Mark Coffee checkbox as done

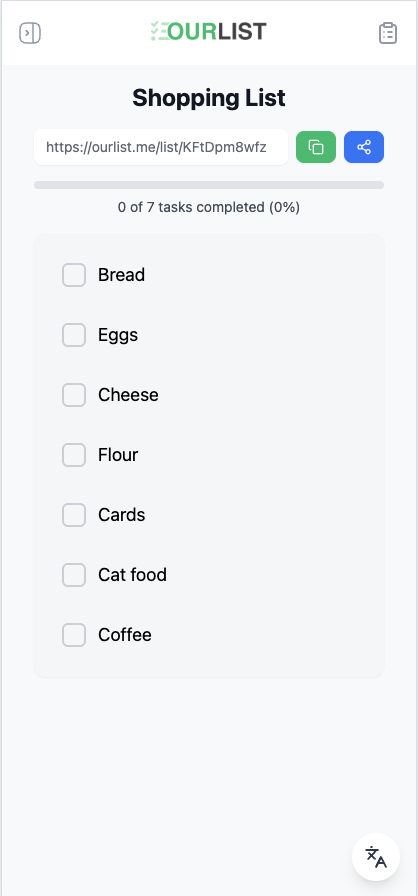pyautogui.click(x=74, y=635)
